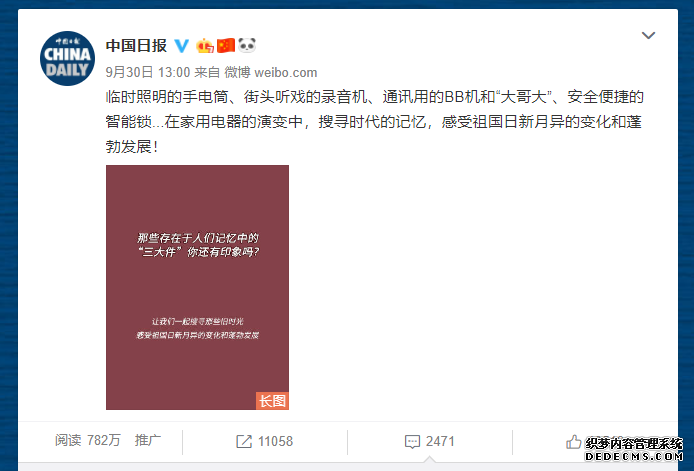This screenshot has width=694, height=471.
Task: Click the repost count 11058
Action: tap(275, 441)
